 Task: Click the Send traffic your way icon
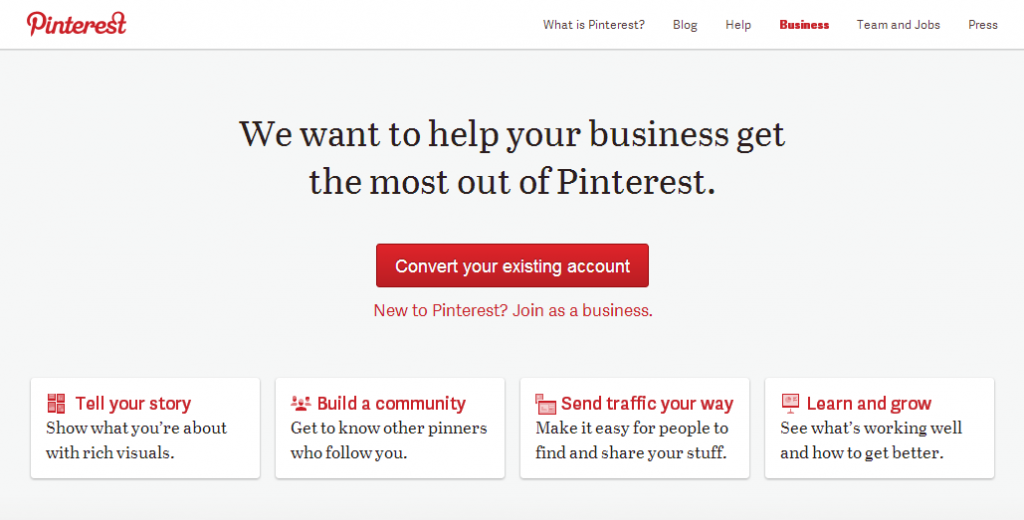point(545,404)
